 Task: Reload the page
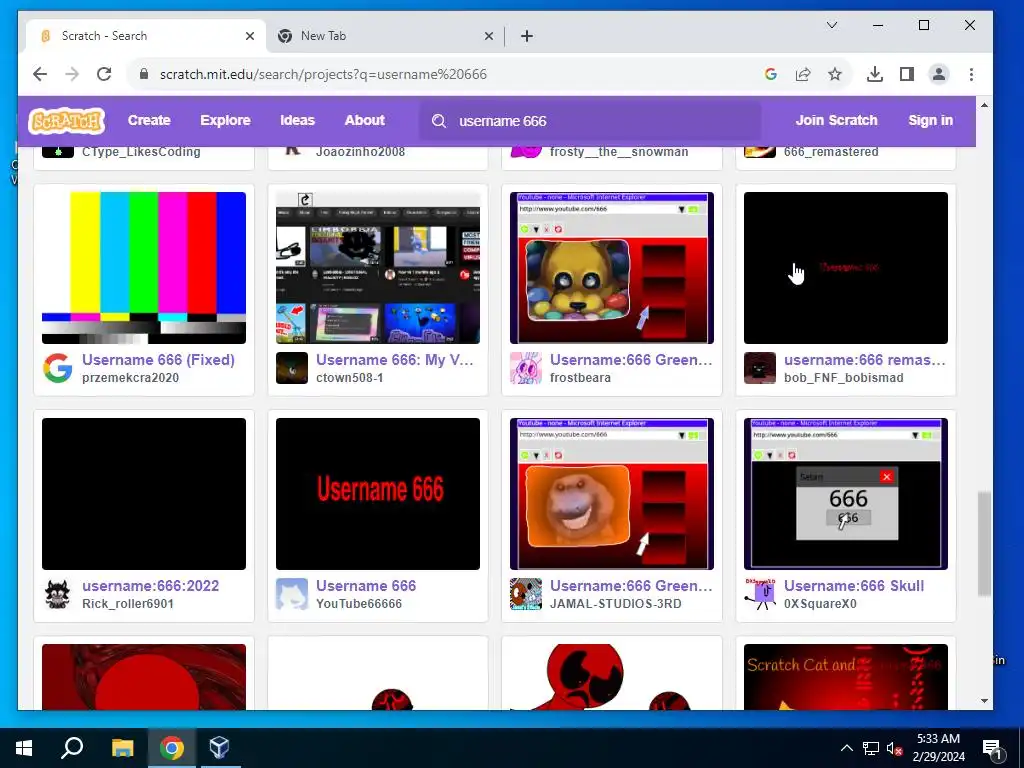point(104,74)
